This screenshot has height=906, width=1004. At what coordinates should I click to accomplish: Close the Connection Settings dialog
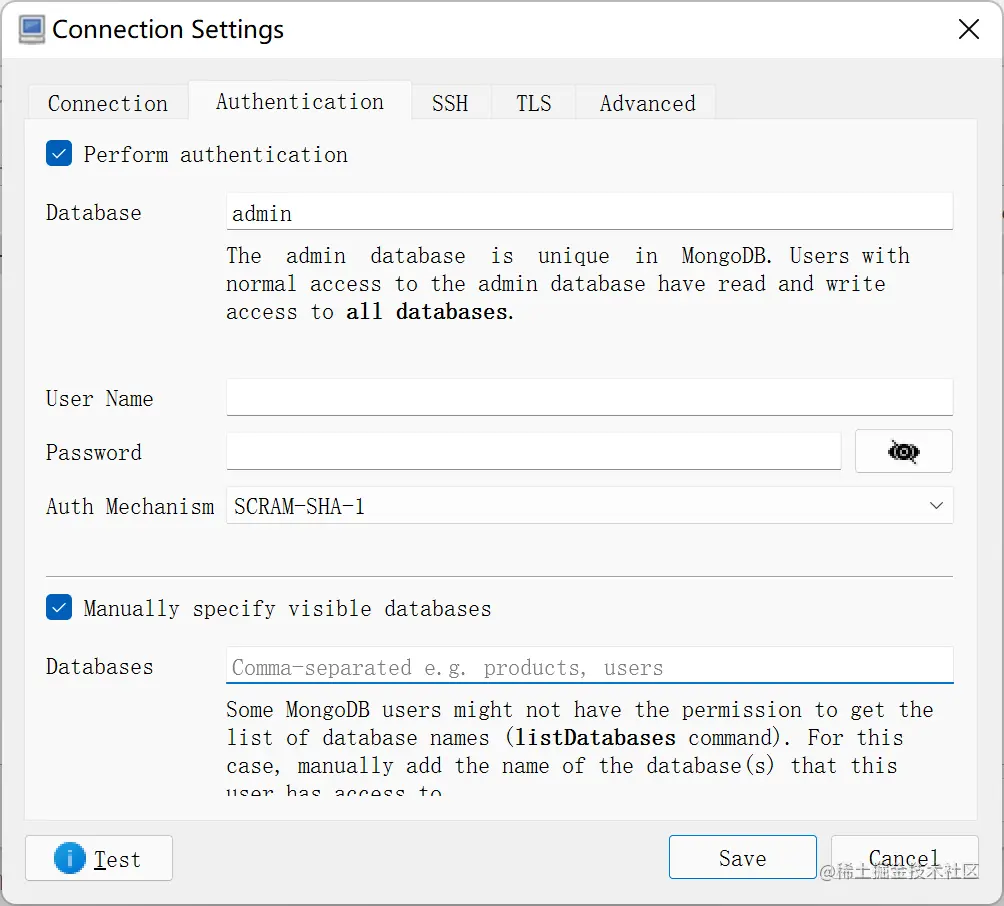coord(969,29)
